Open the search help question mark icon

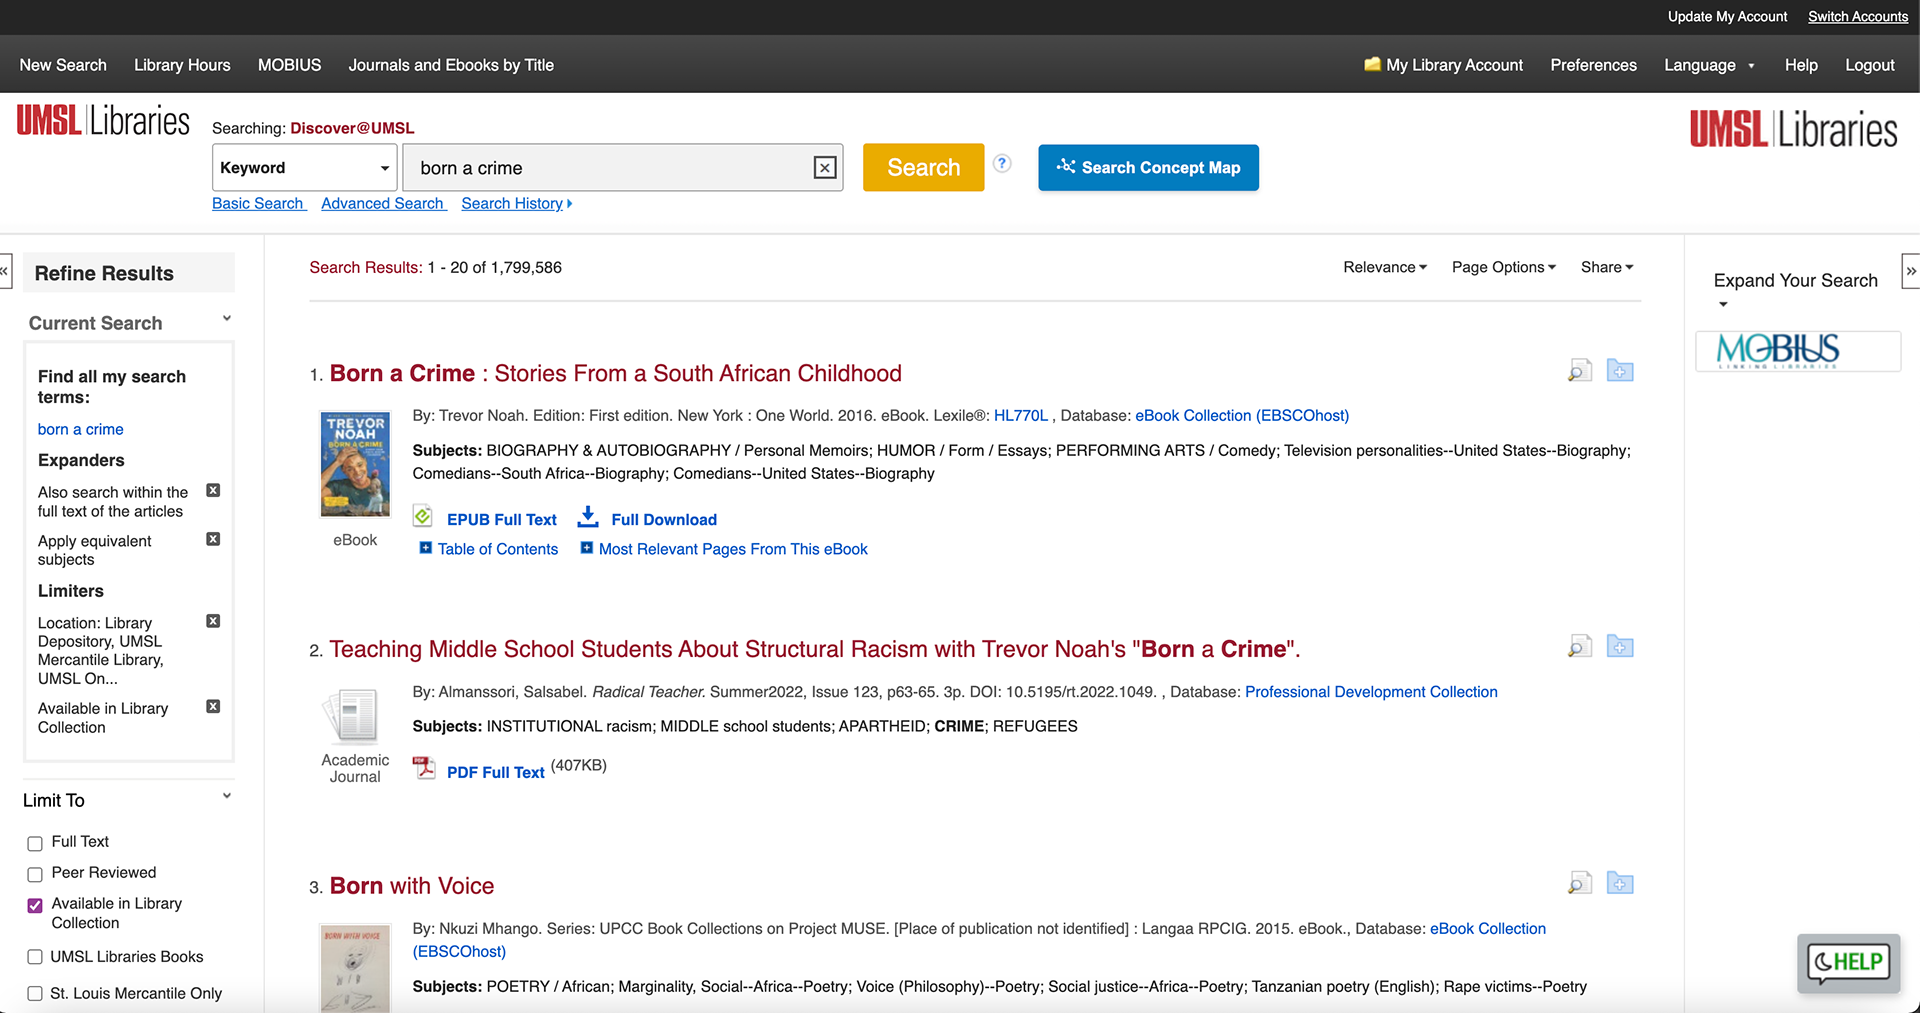click(x=1002, y=163)
